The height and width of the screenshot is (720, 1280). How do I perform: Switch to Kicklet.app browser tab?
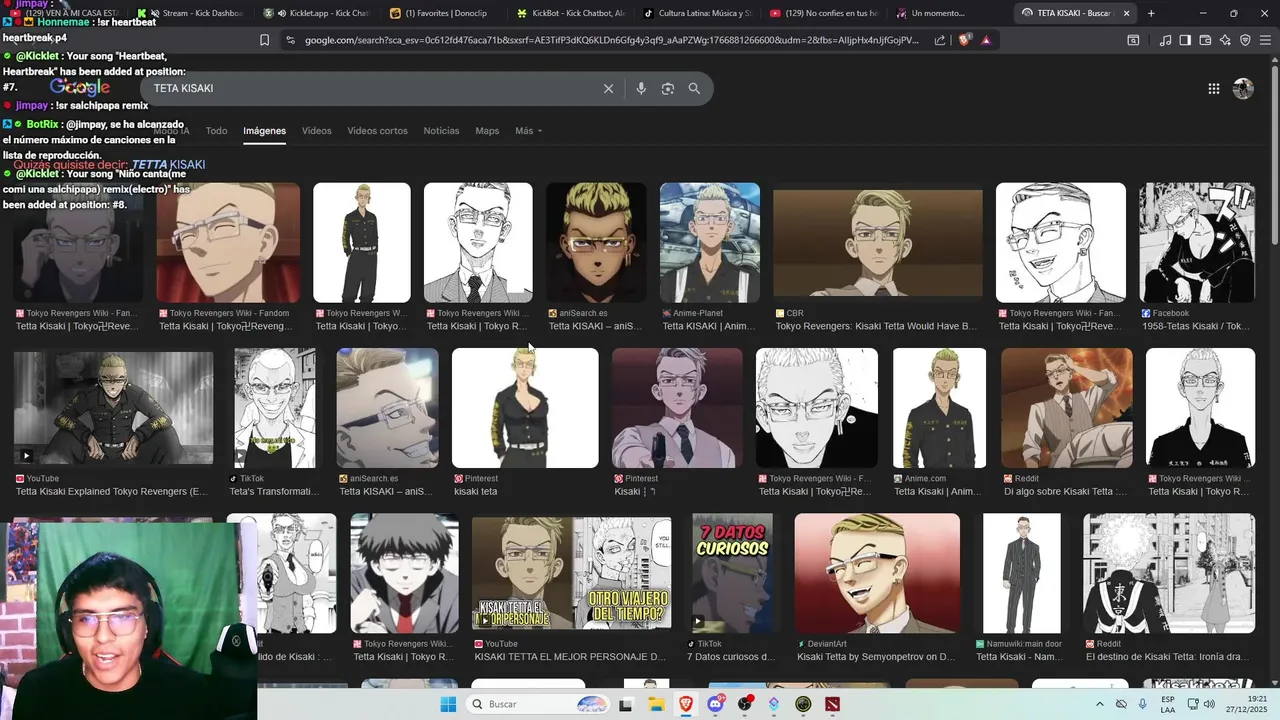[317, 13]
